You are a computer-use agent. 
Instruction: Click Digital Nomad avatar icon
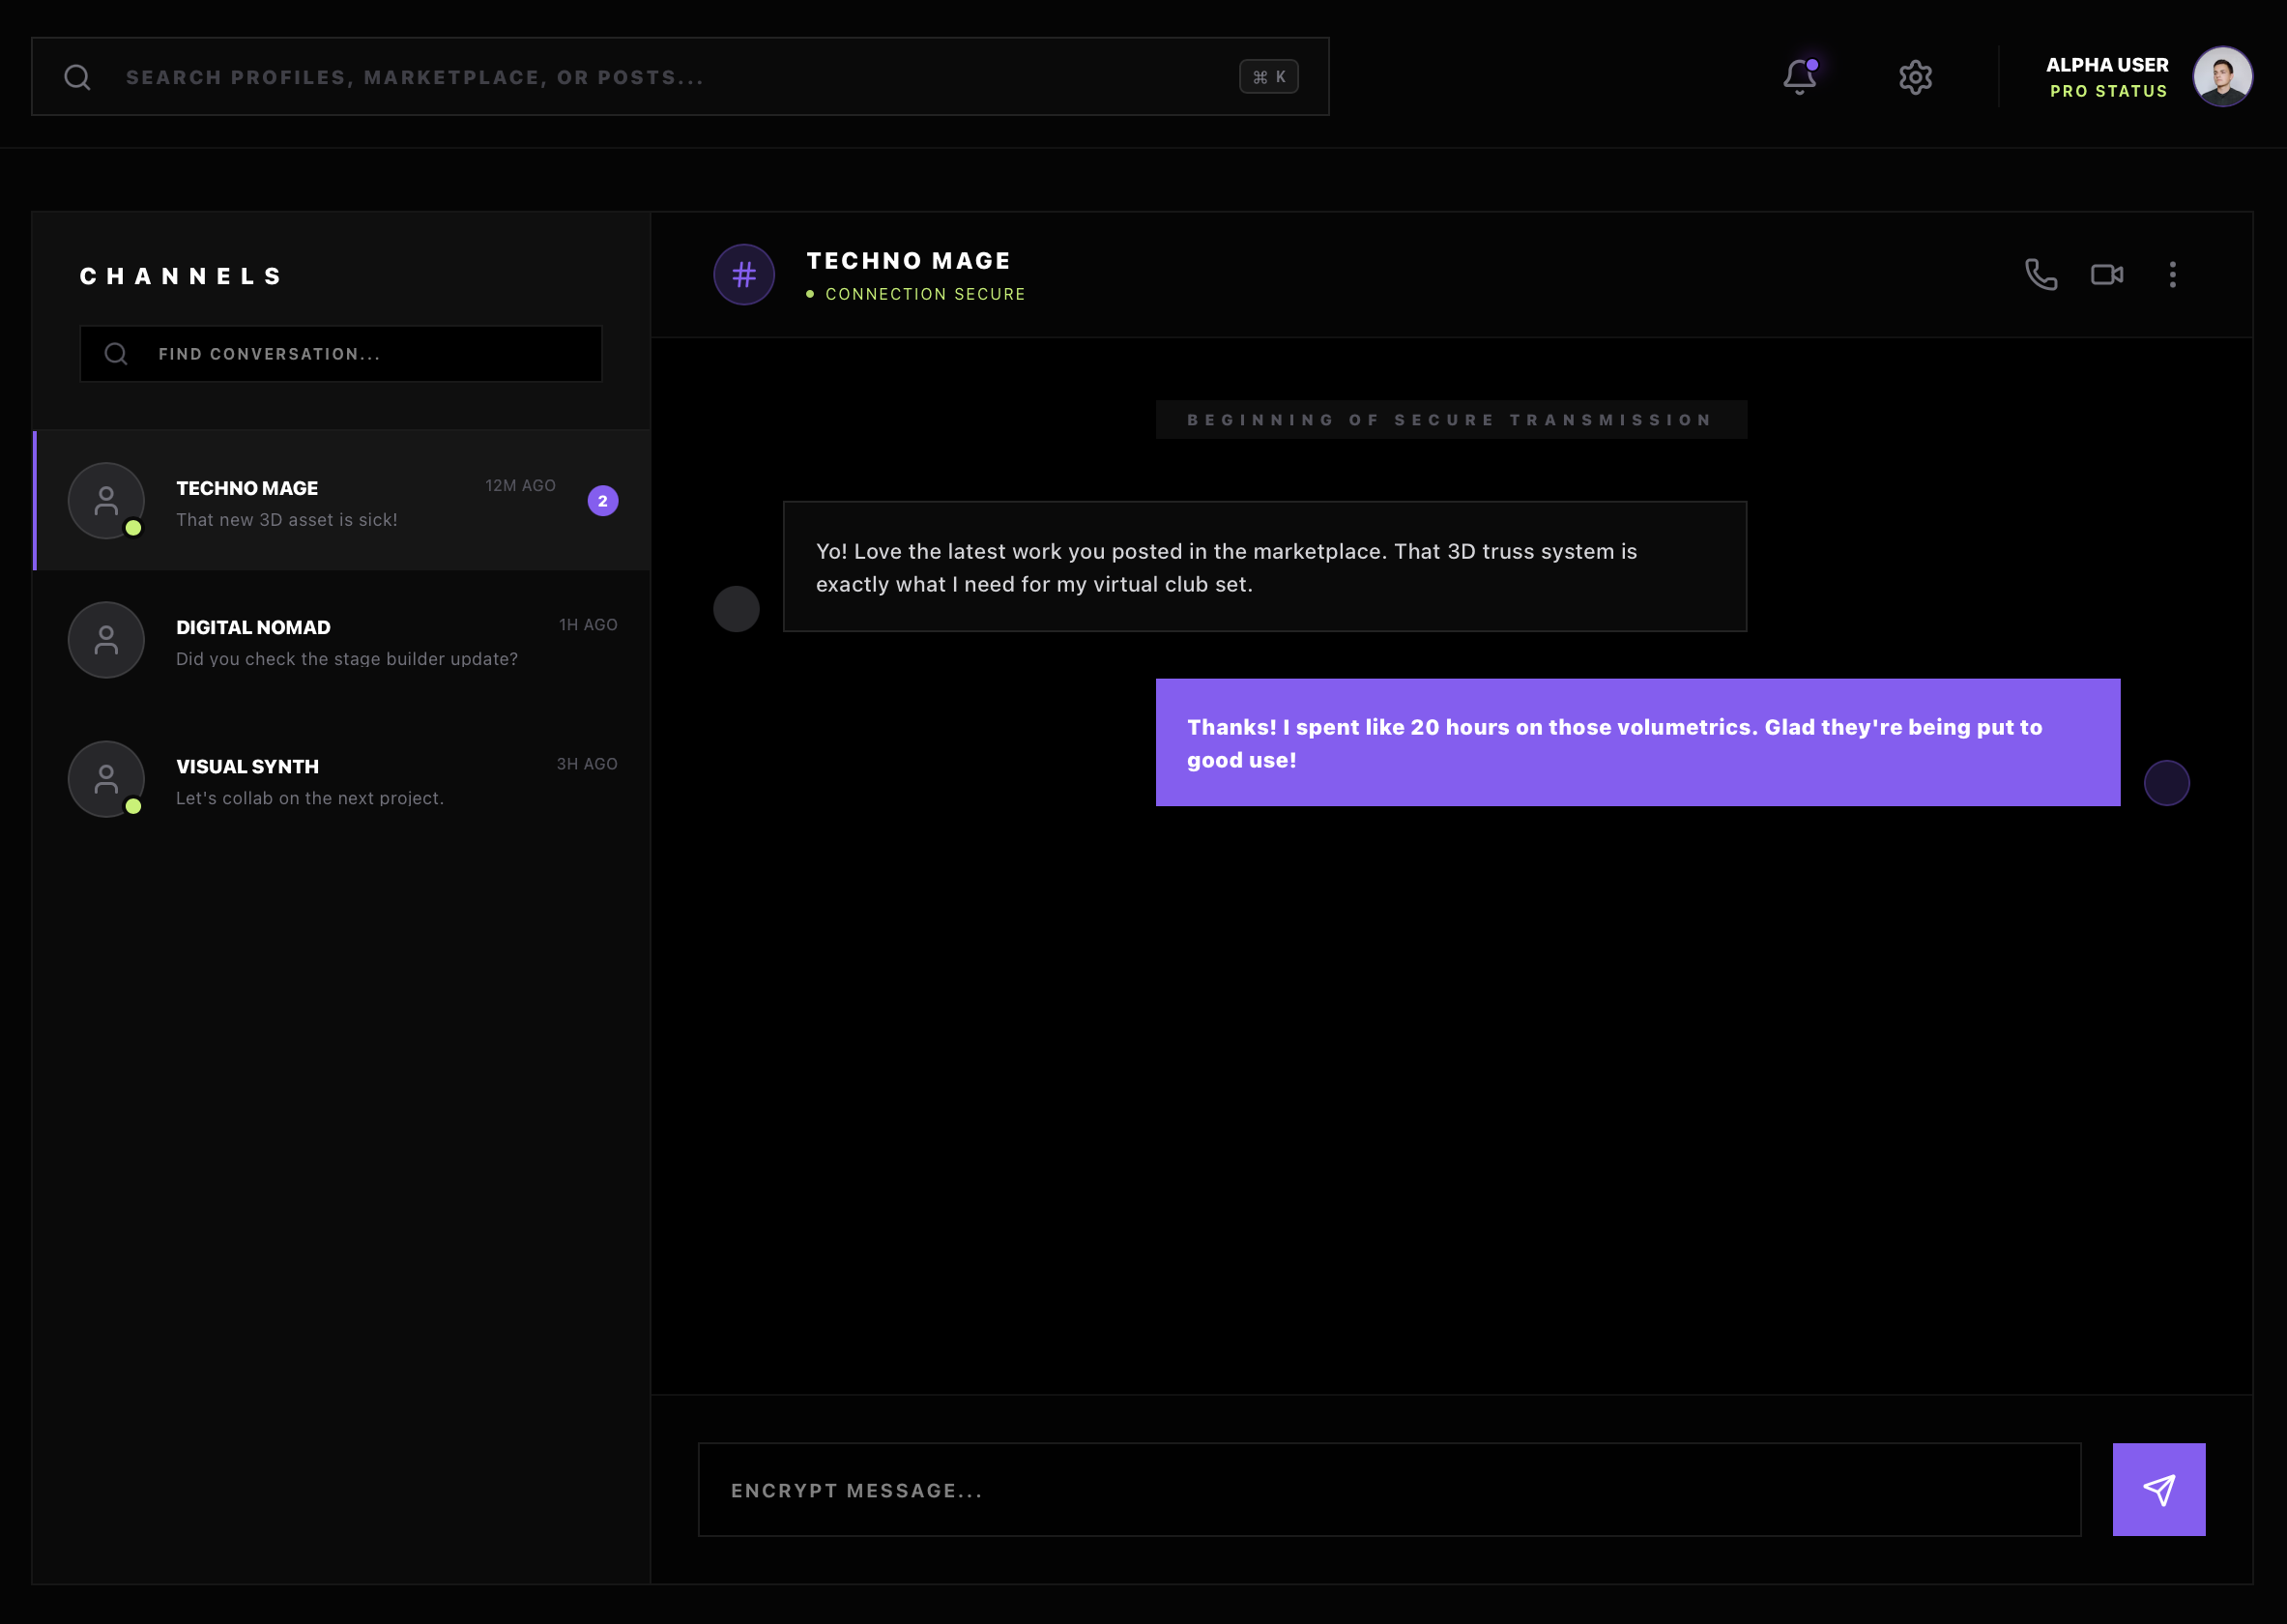(x=106, y=640)
